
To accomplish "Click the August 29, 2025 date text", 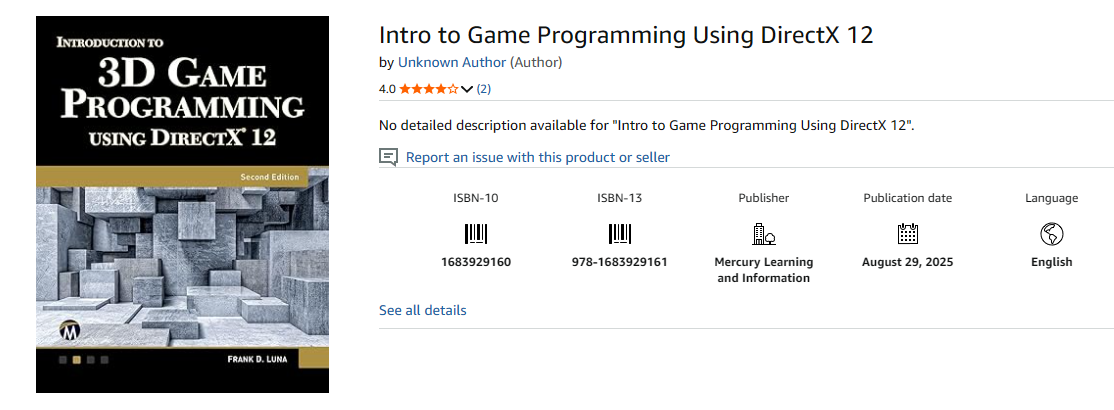I will click(908, 262).
